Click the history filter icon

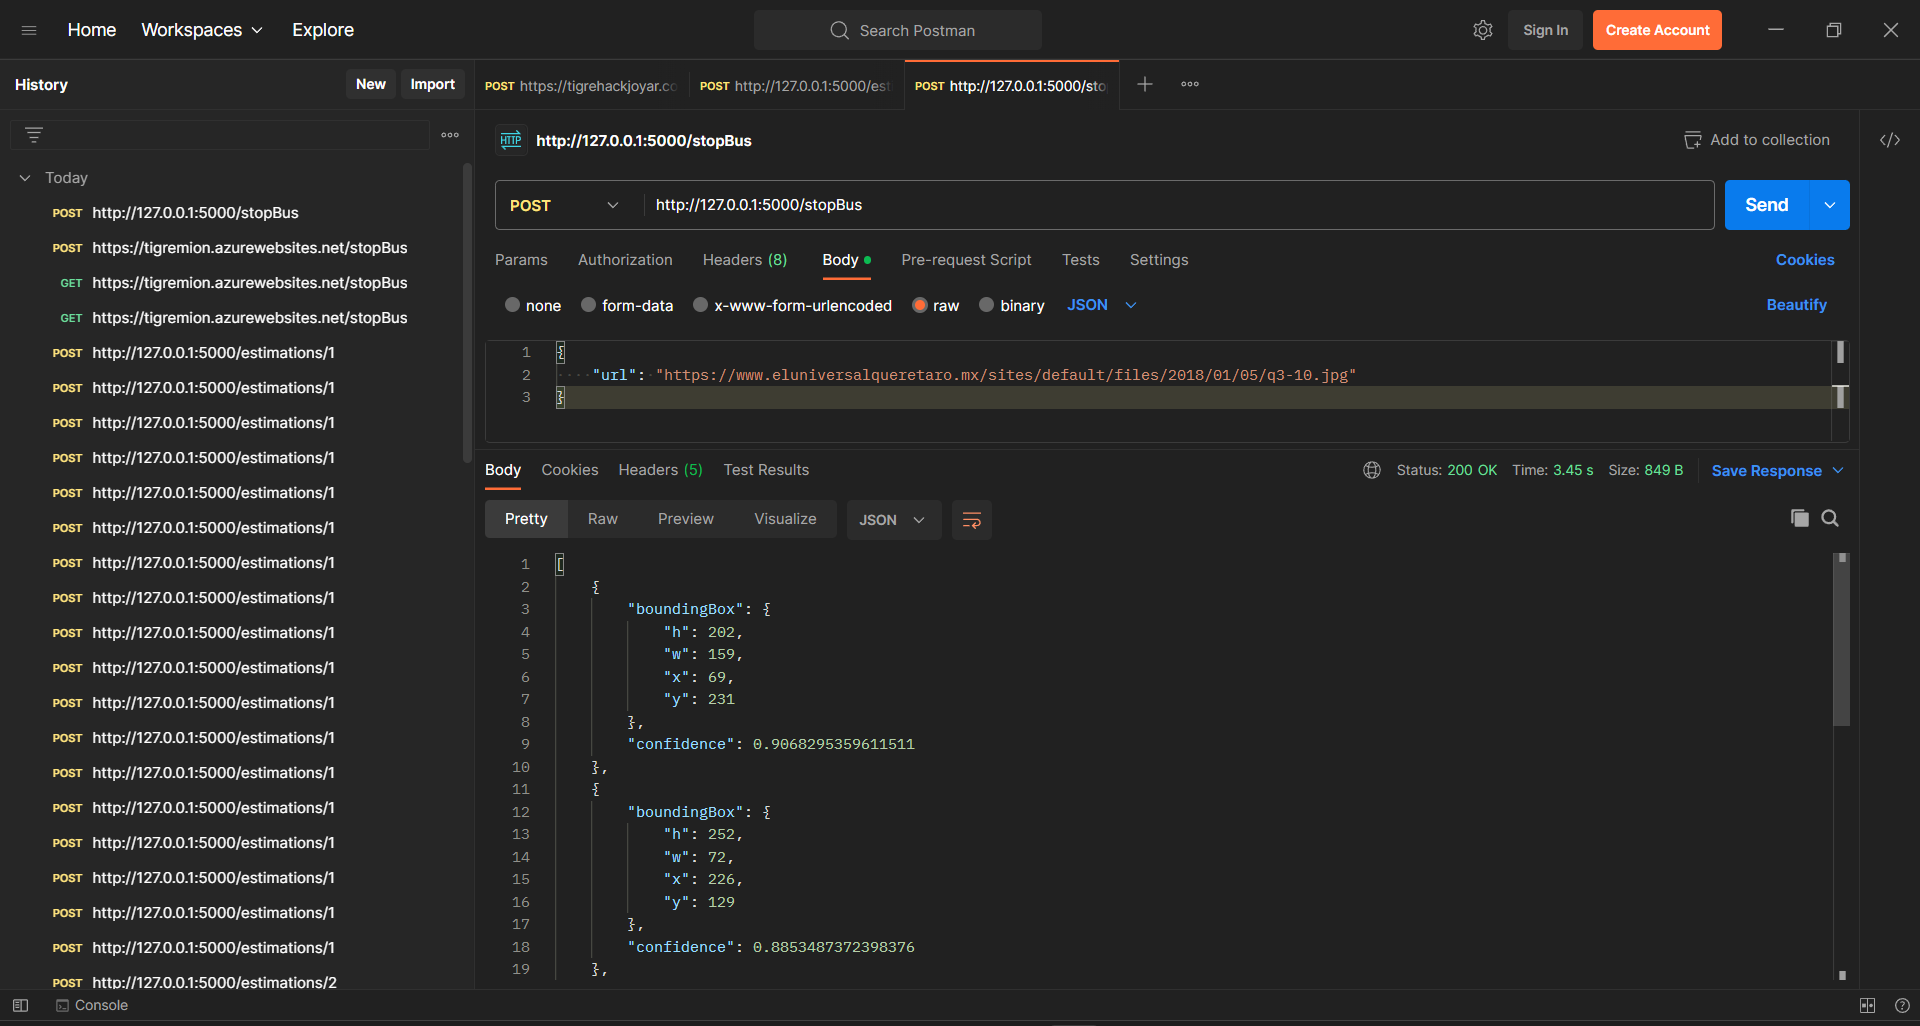click(34, 135)
